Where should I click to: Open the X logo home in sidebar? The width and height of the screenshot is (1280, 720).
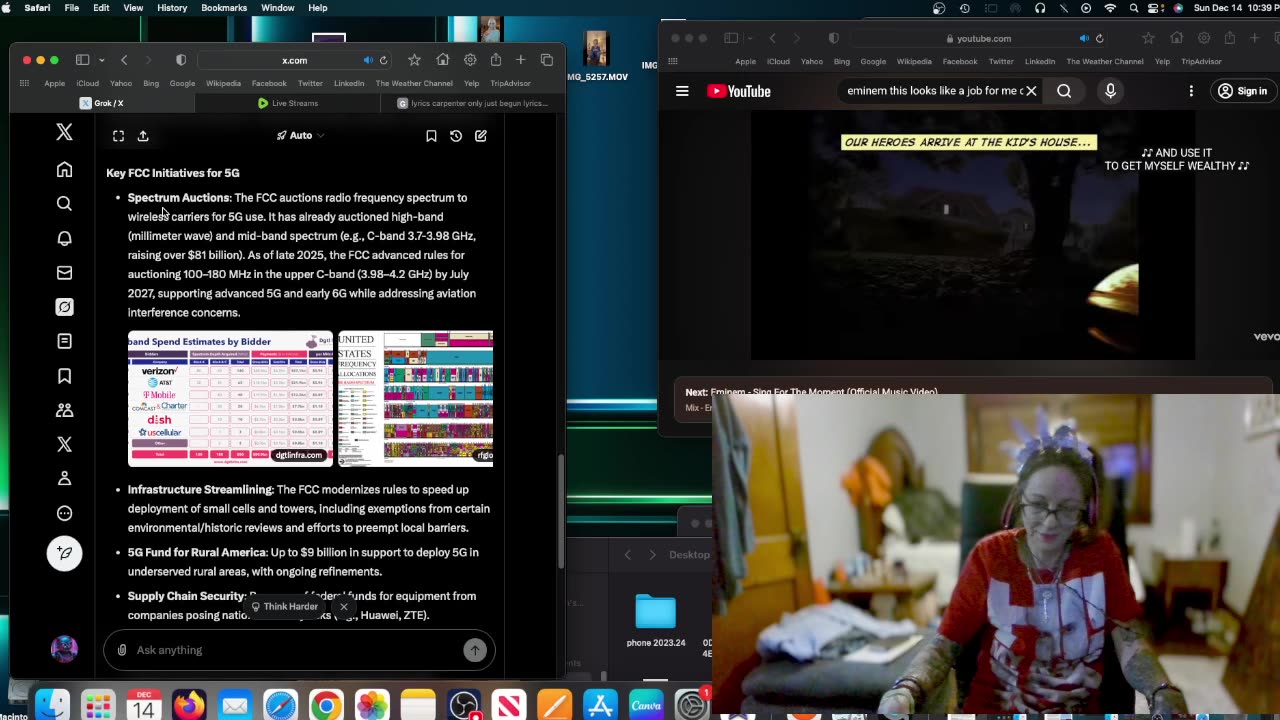click(x=64, y=132)
